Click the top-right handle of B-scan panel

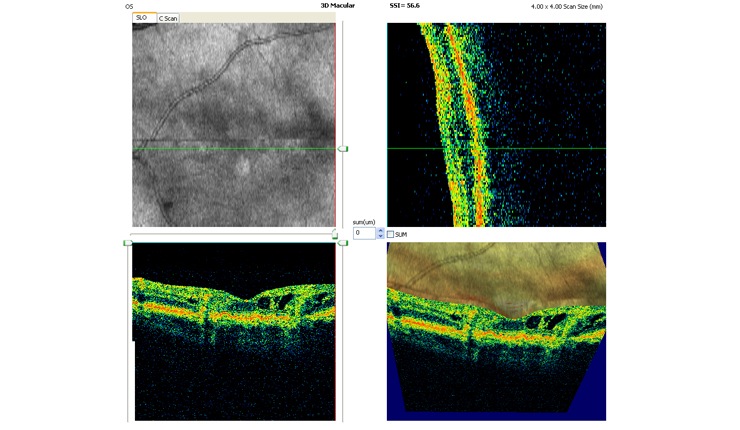[342, 242]
